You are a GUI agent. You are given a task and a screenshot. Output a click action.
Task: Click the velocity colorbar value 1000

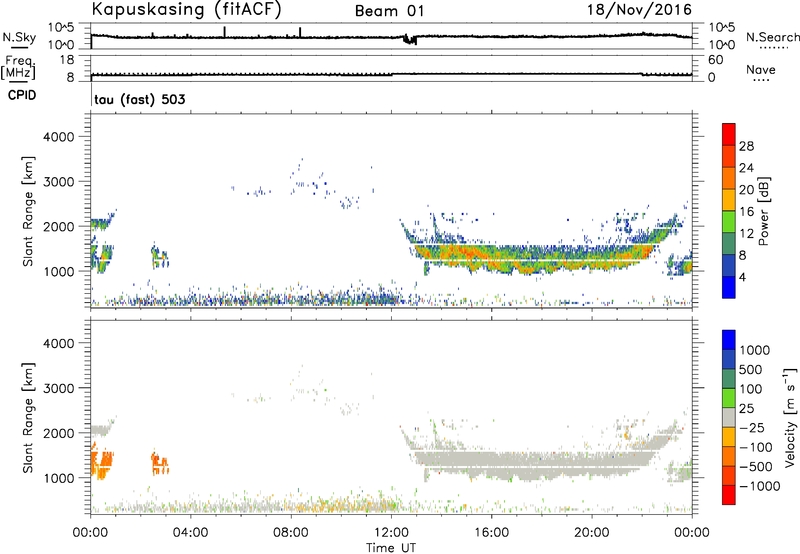pos(755,350)
